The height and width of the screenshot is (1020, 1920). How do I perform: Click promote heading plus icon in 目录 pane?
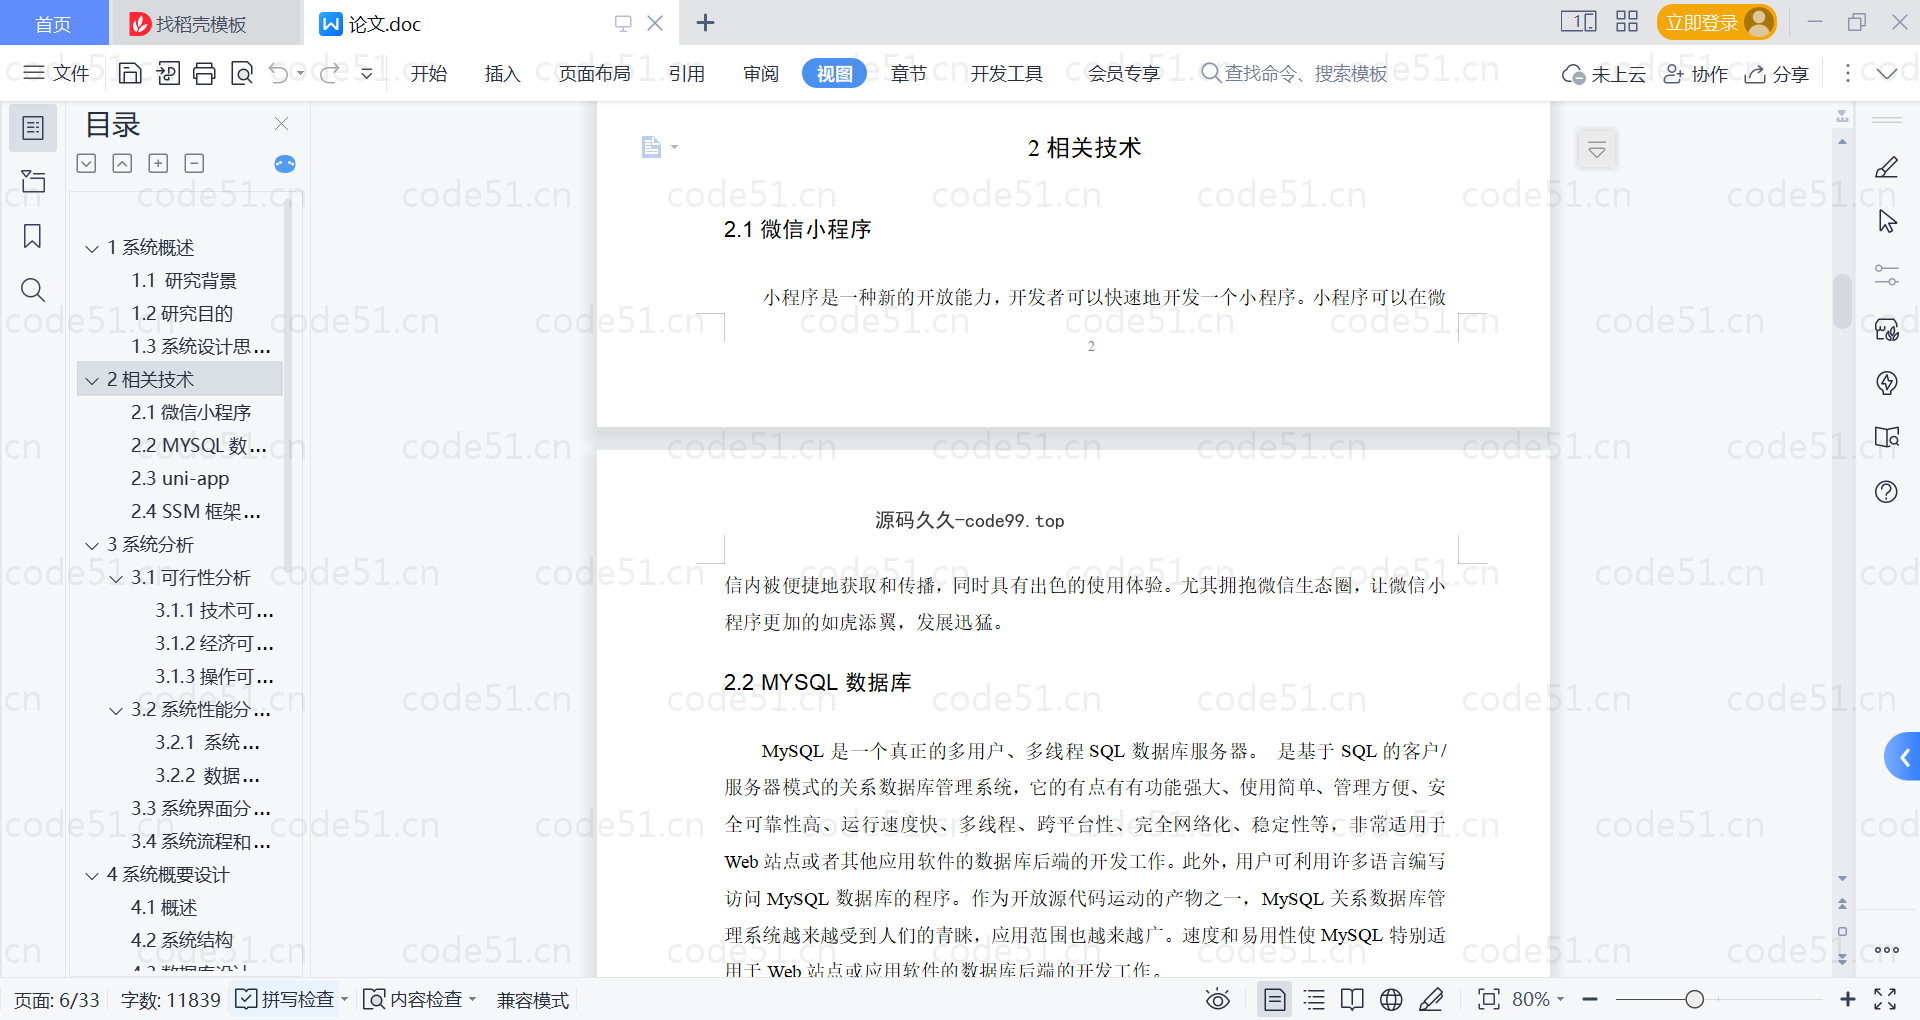(x=158, y=163)
